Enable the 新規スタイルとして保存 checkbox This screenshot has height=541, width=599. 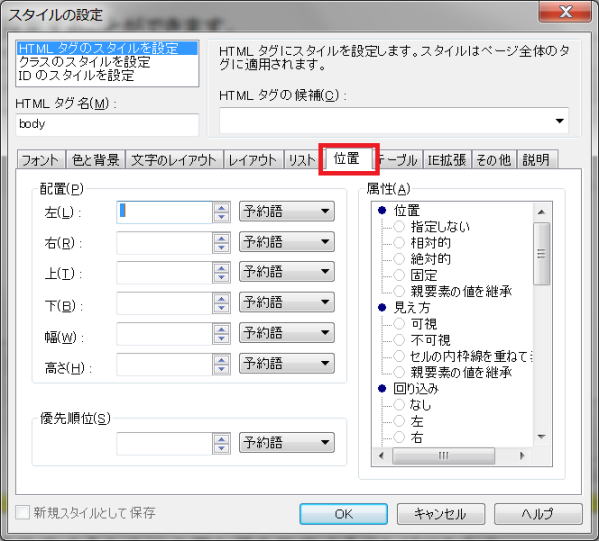pyautogui.click(x=23, y=512)
